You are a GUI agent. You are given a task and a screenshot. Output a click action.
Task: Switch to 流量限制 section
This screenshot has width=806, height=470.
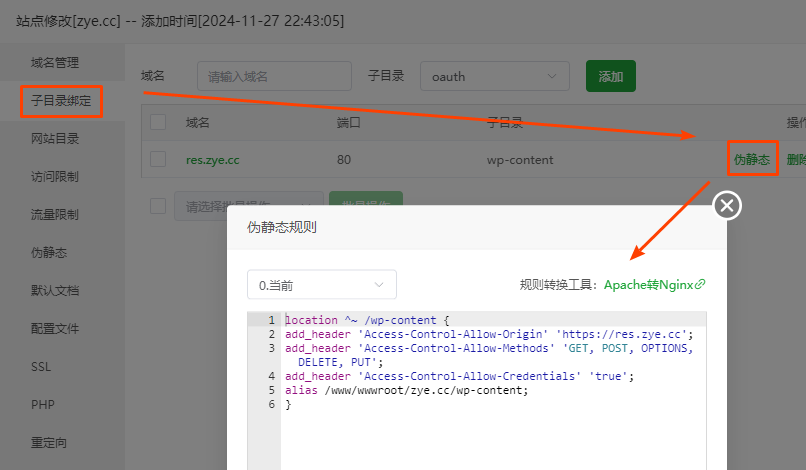pyautogui.click(x=55, y=214)
